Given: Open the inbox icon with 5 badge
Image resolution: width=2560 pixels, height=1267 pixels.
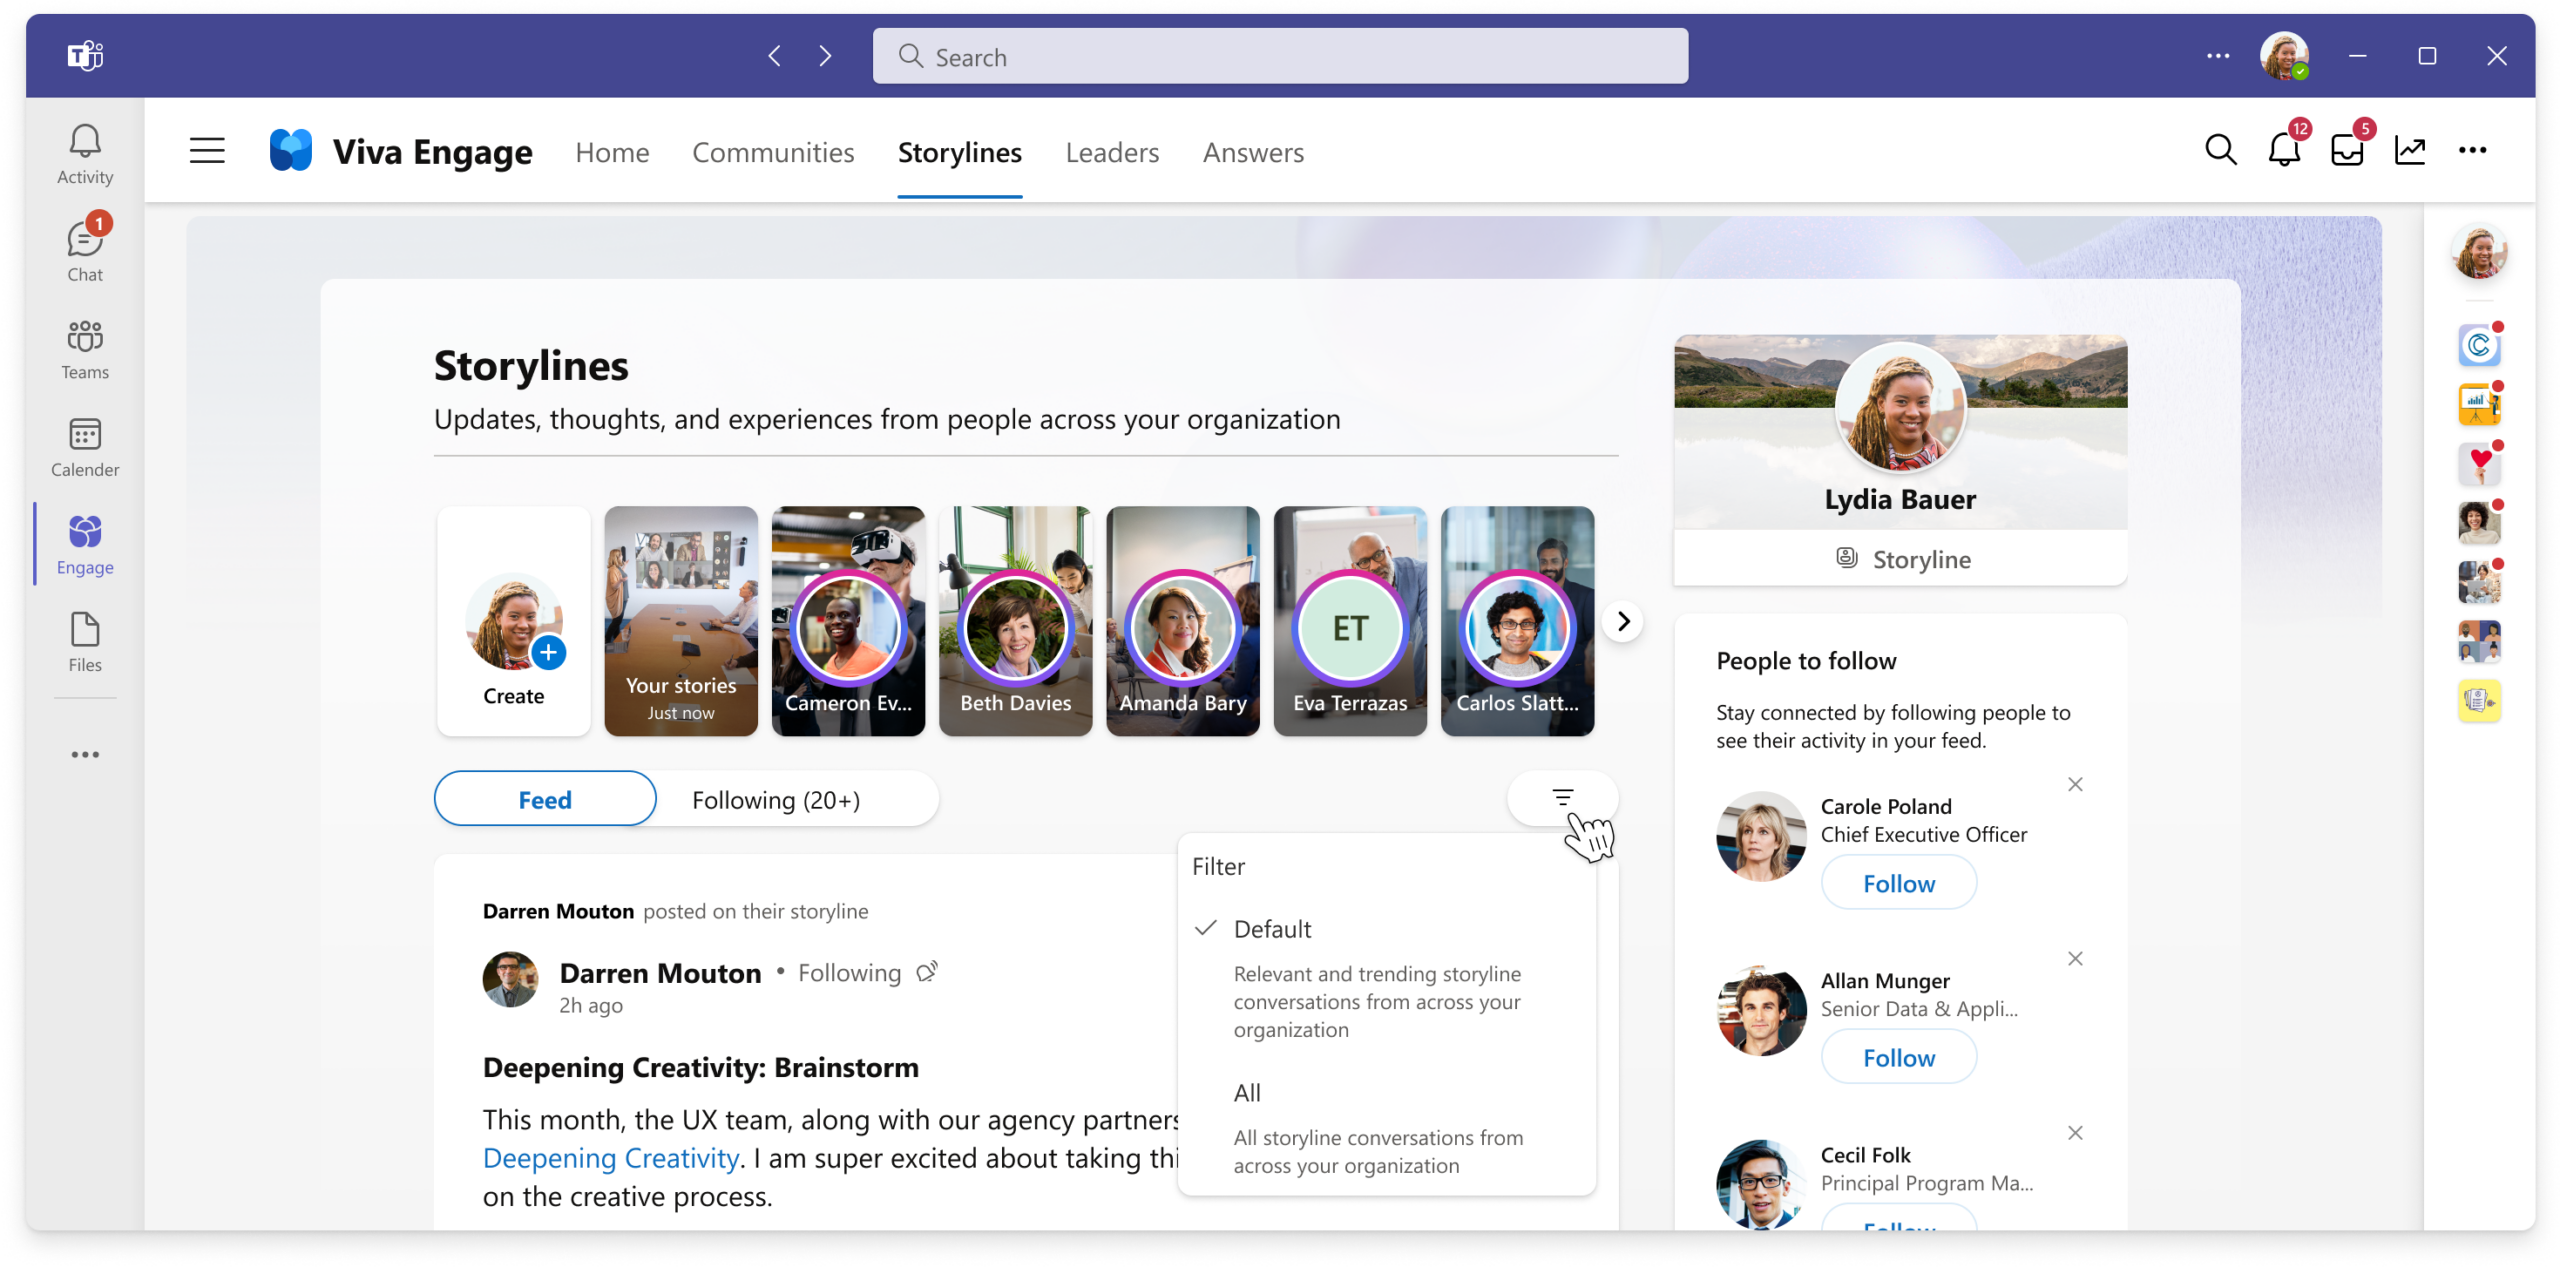Looking at the screenshot, I should (2347, 150).
